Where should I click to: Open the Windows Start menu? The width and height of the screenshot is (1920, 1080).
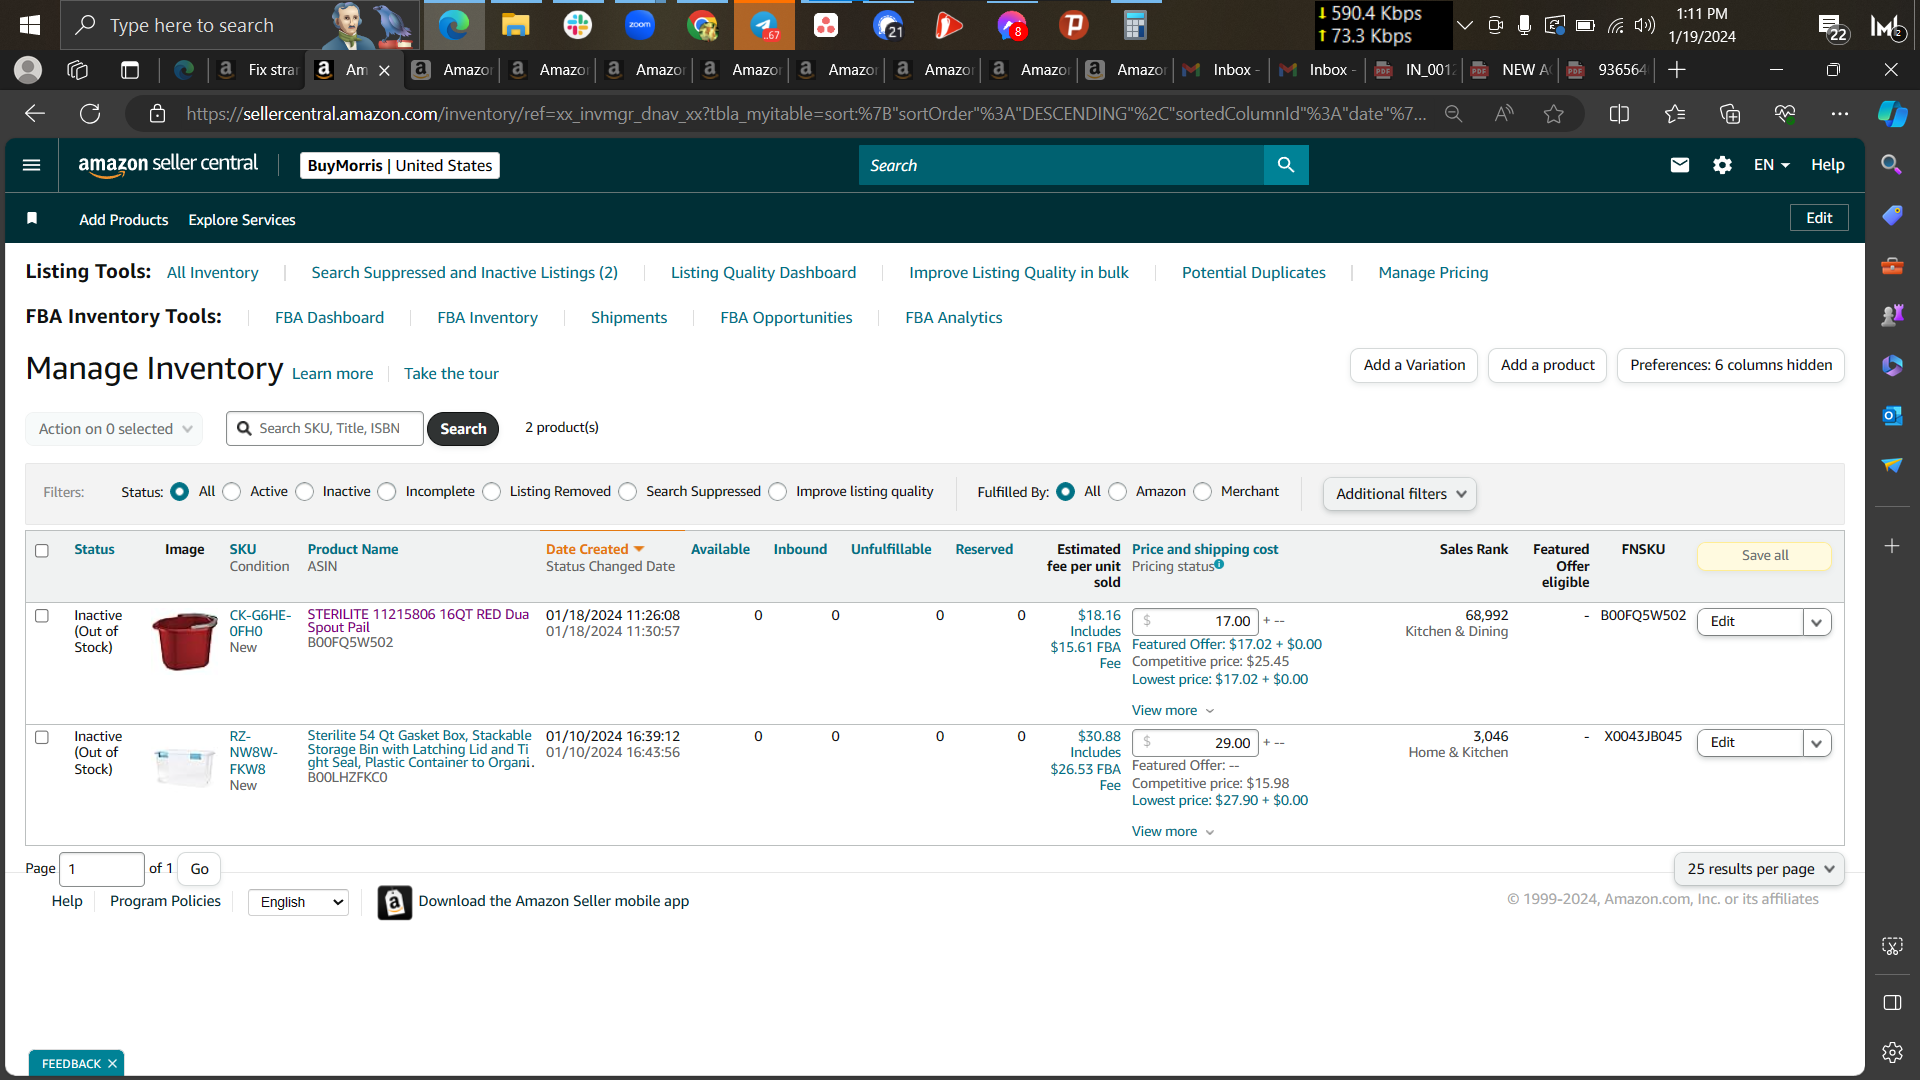30,25
